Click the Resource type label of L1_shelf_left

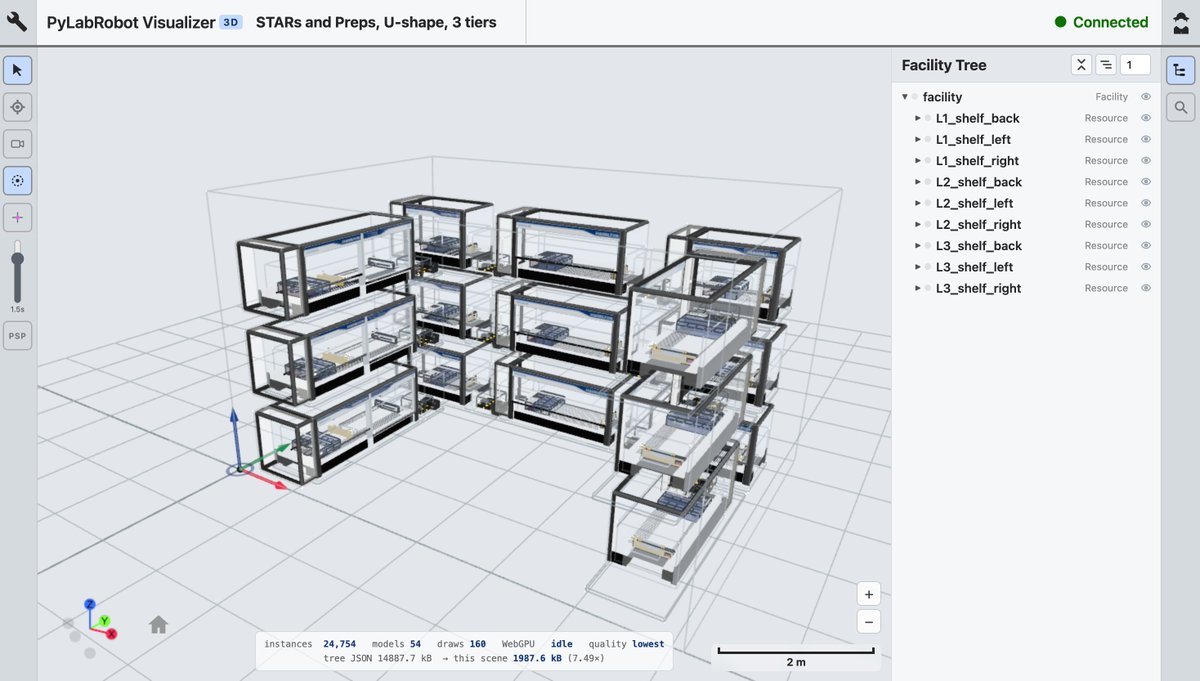click(1106, 139)
